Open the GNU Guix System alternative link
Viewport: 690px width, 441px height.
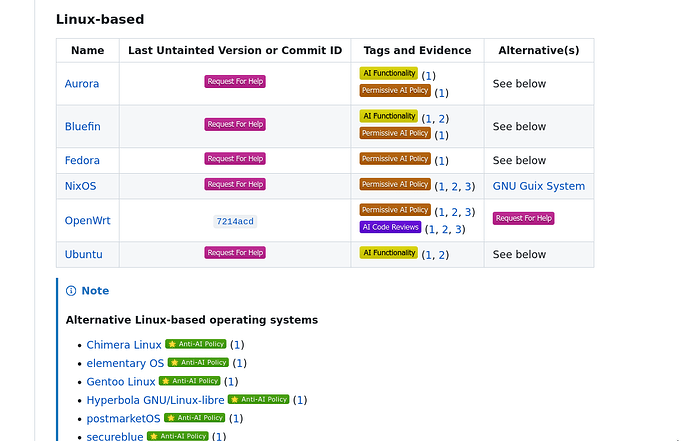click(539, 186)
